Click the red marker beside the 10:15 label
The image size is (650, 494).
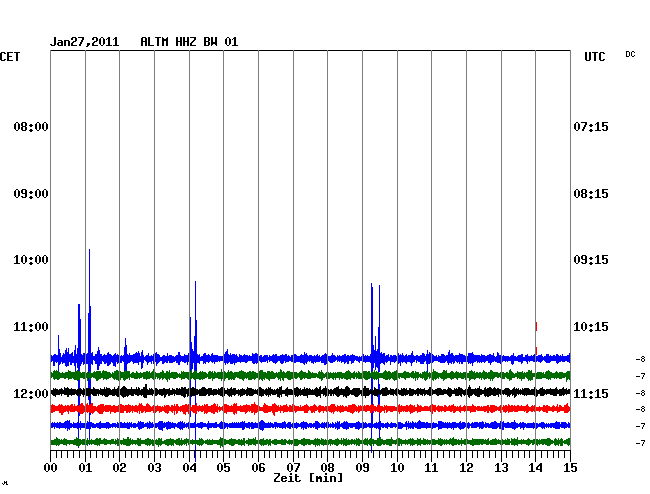click(536, 327)
